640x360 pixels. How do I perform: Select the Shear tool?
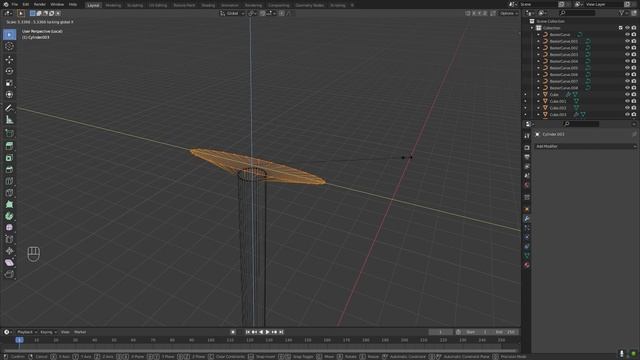coord(9,262)
